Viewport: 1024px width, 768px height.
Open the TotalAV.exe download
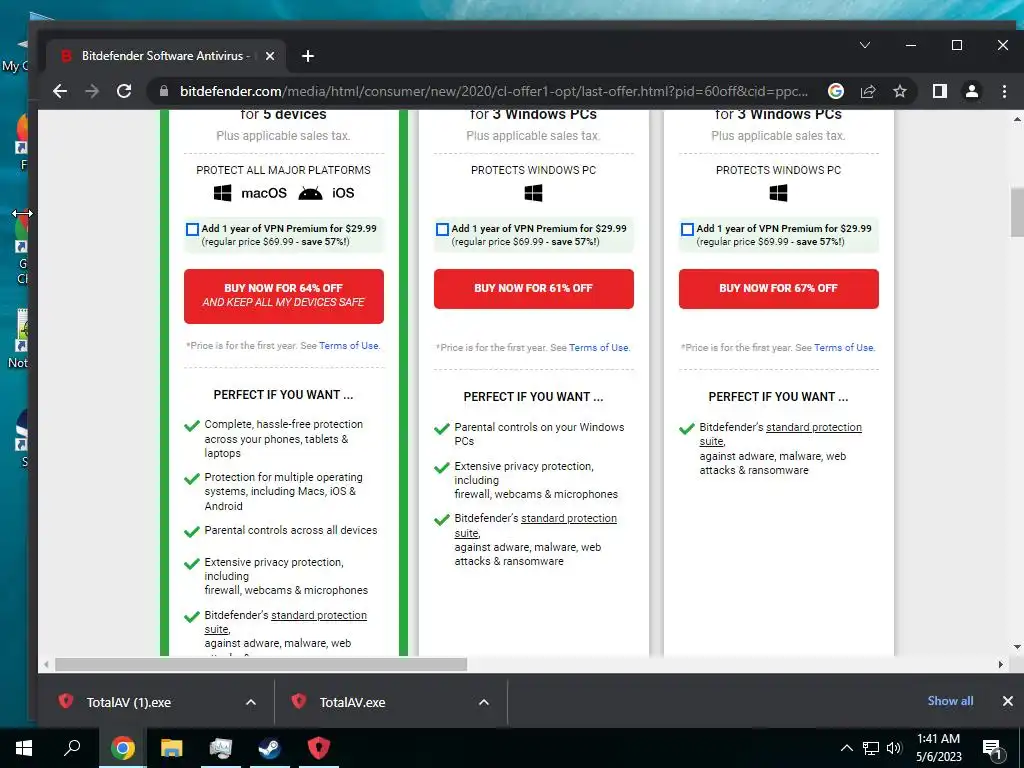point(353,703)
